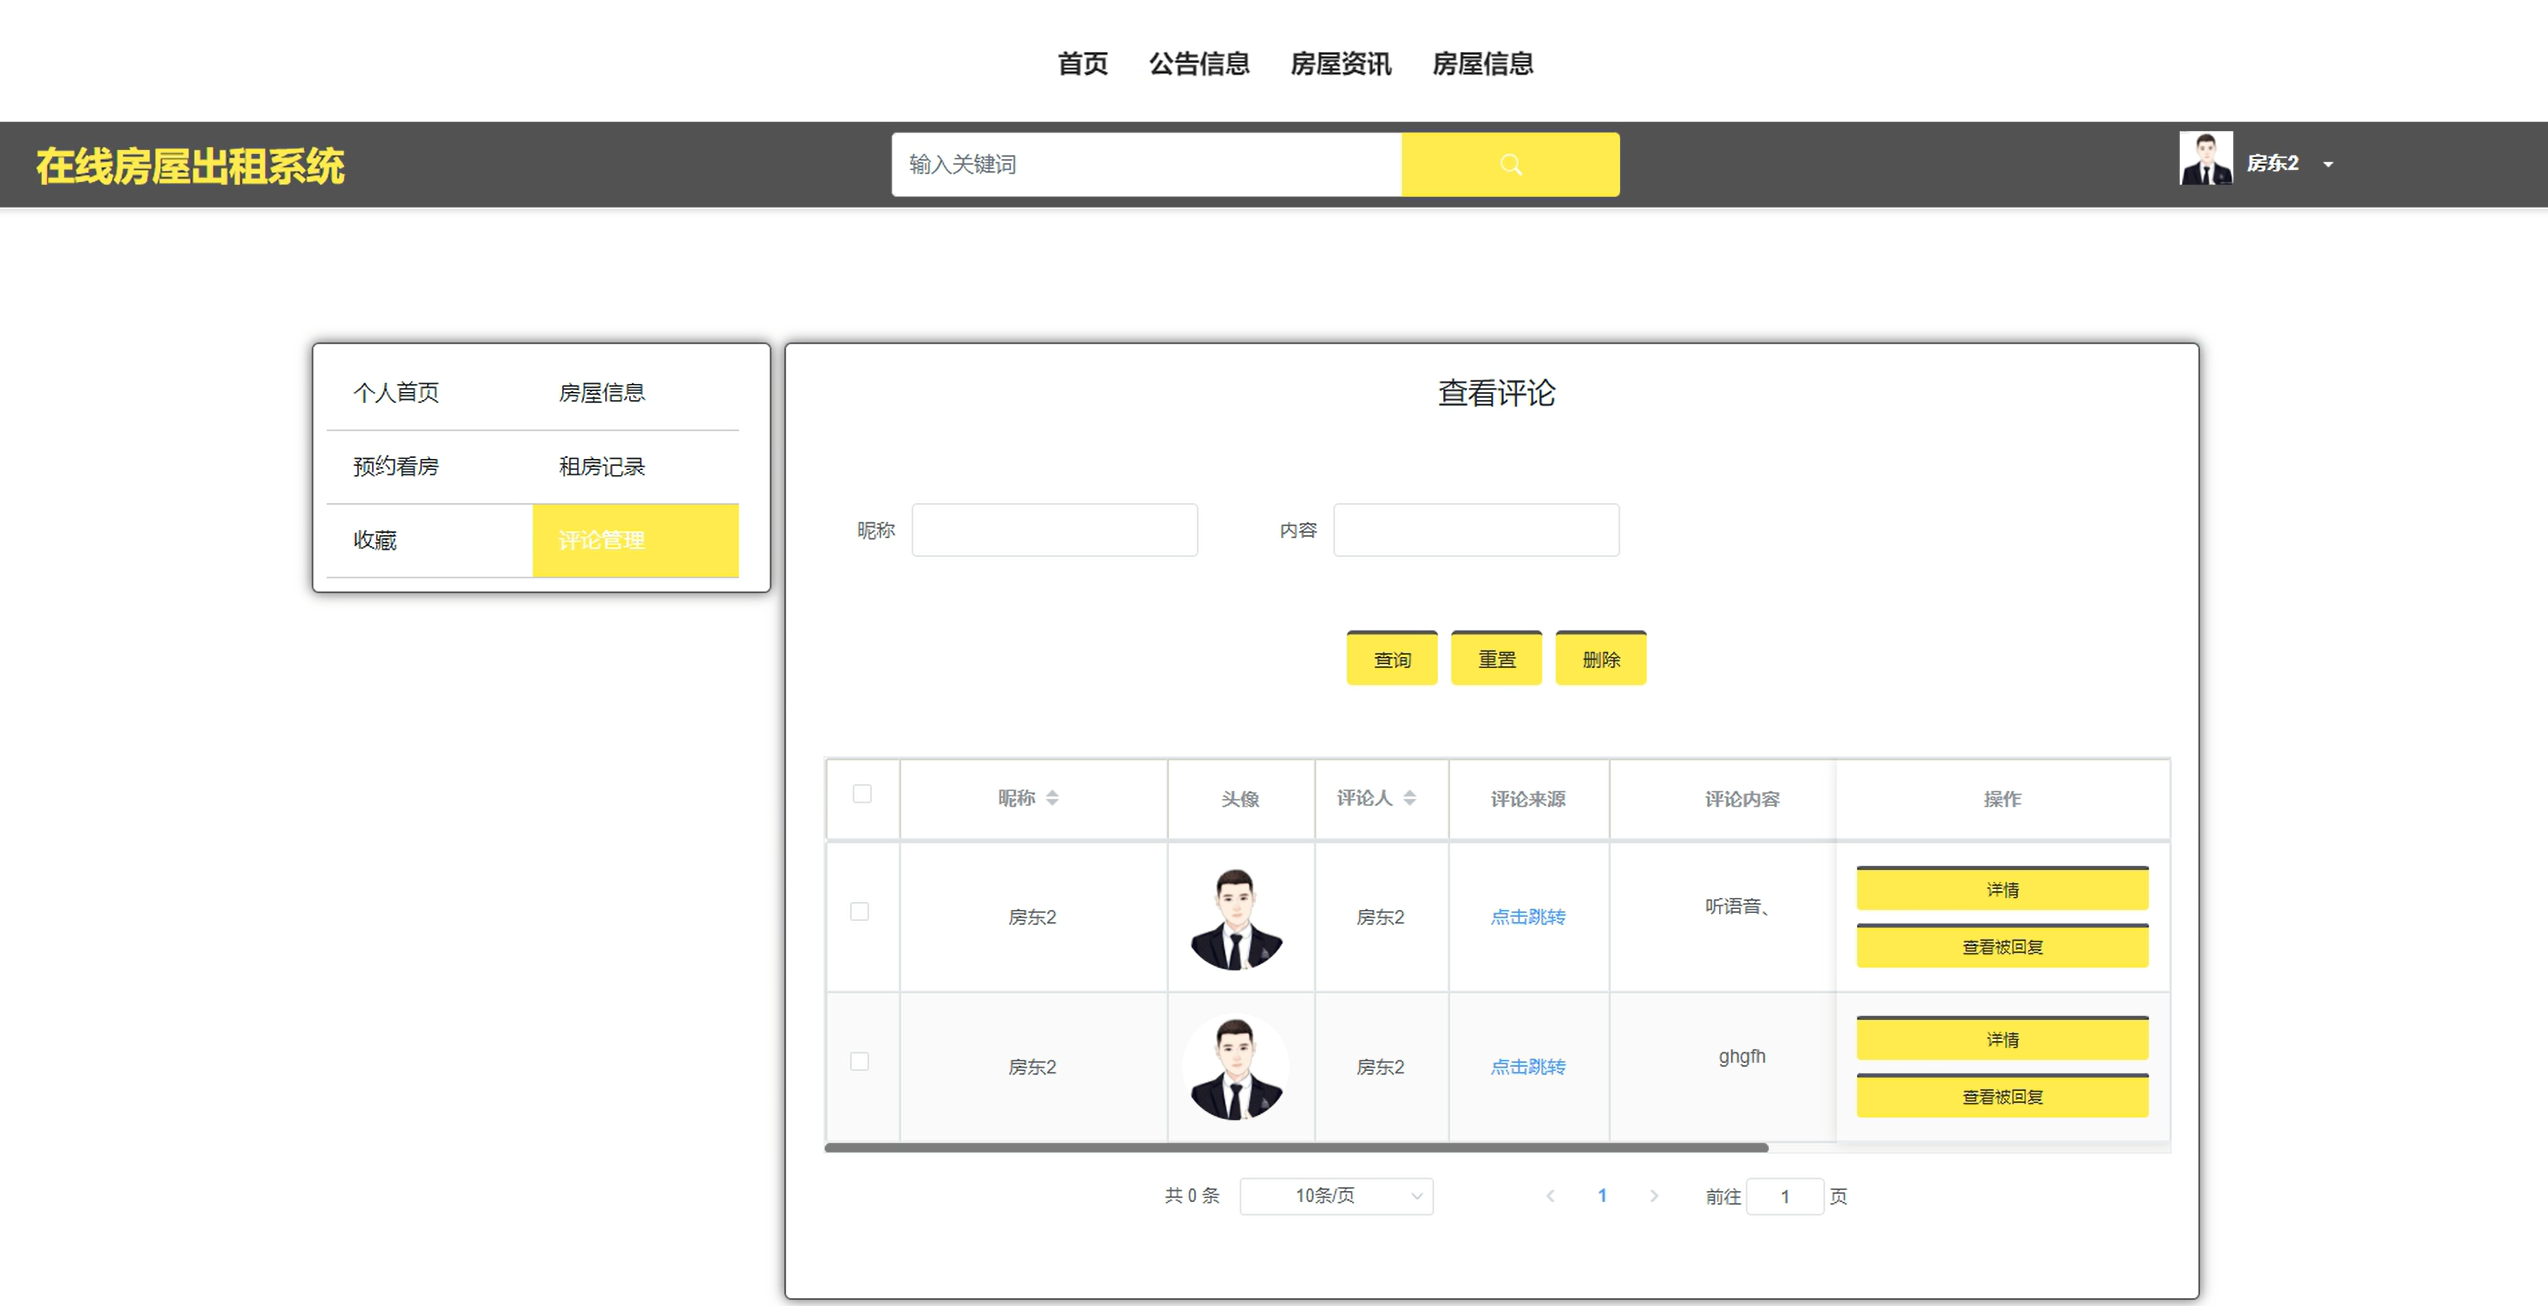Click 查看被回复 for the ghgfh comment

pyautogui.click(x=2001, y=1096)
